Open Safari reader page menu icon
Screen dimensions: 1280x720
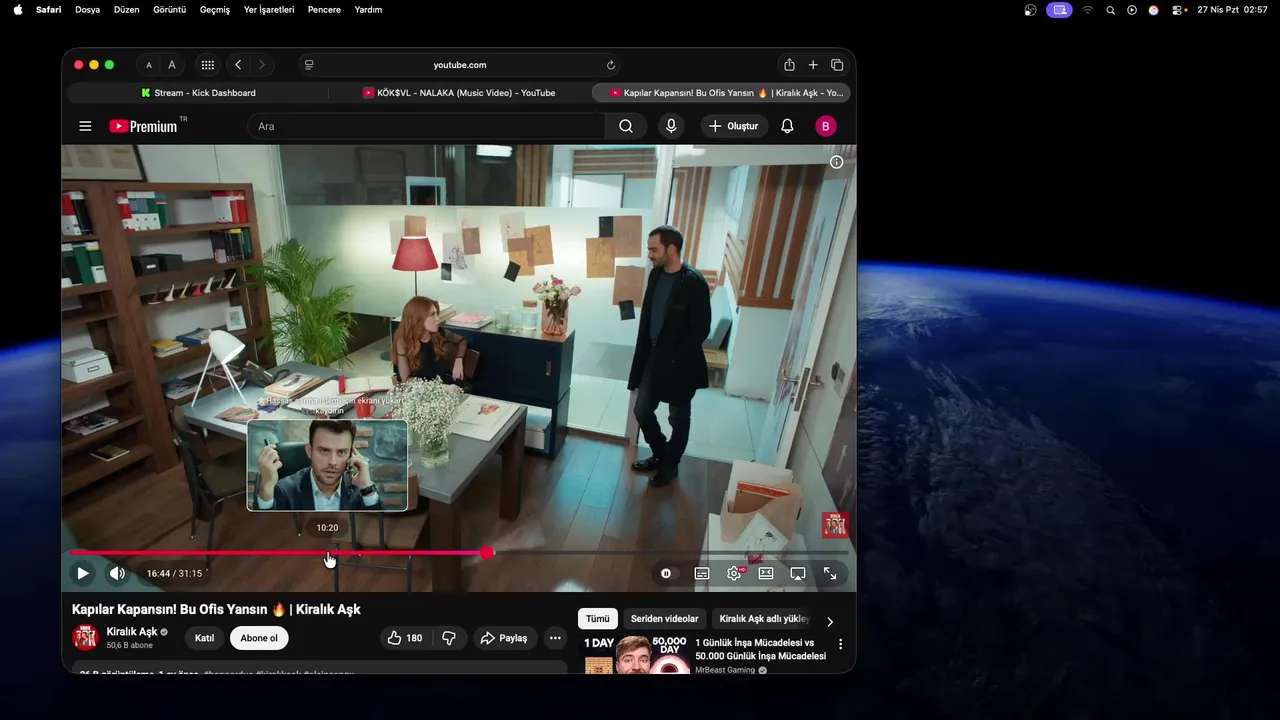309,65
